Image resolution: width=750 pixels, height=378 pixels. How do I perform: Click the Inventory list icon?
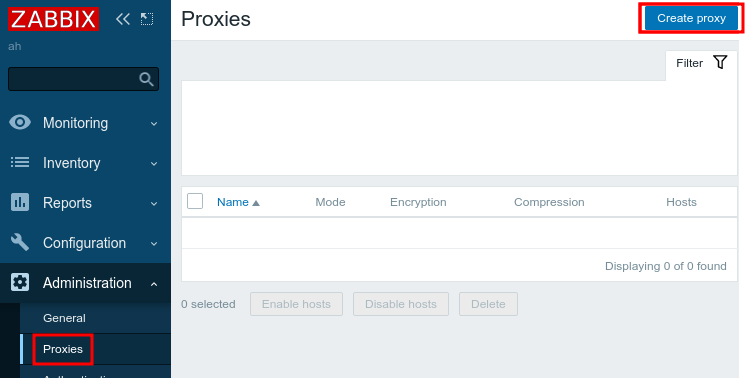tap(20, 163)
